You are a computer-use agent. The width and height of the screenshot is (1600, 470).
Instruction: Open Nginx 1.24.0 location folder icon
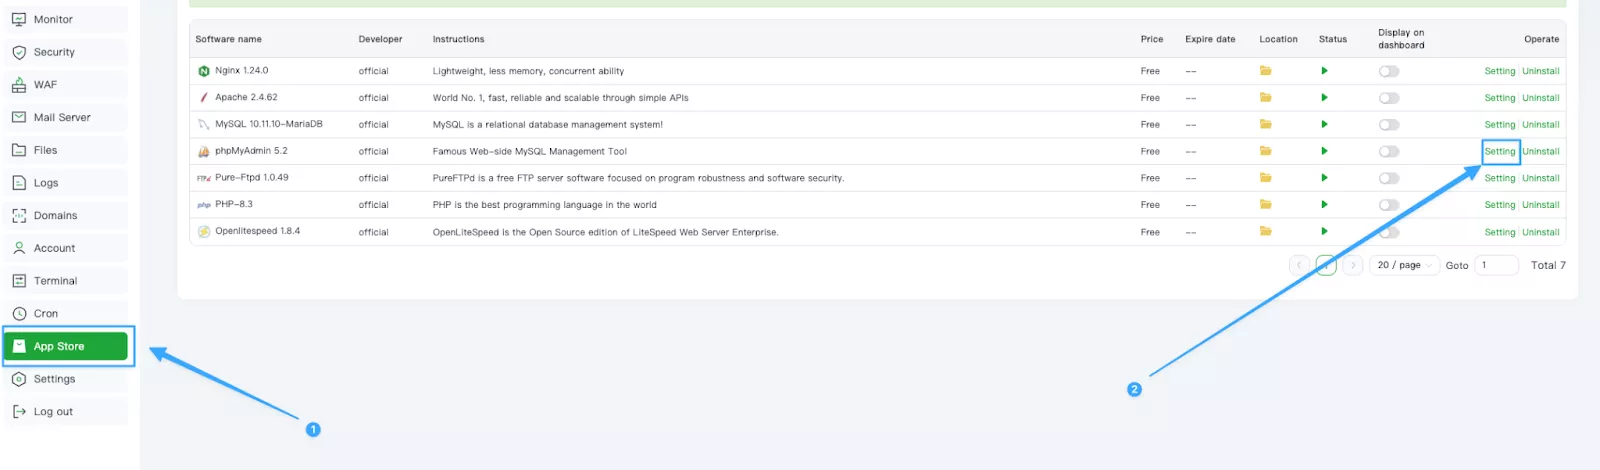[1265, 71]
